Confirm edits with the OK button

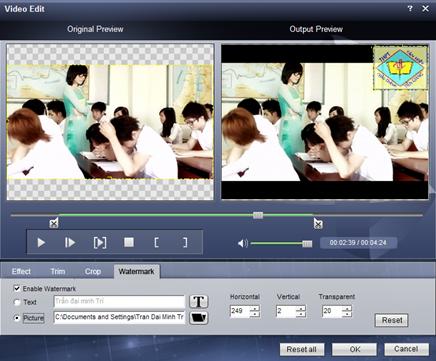355,349
